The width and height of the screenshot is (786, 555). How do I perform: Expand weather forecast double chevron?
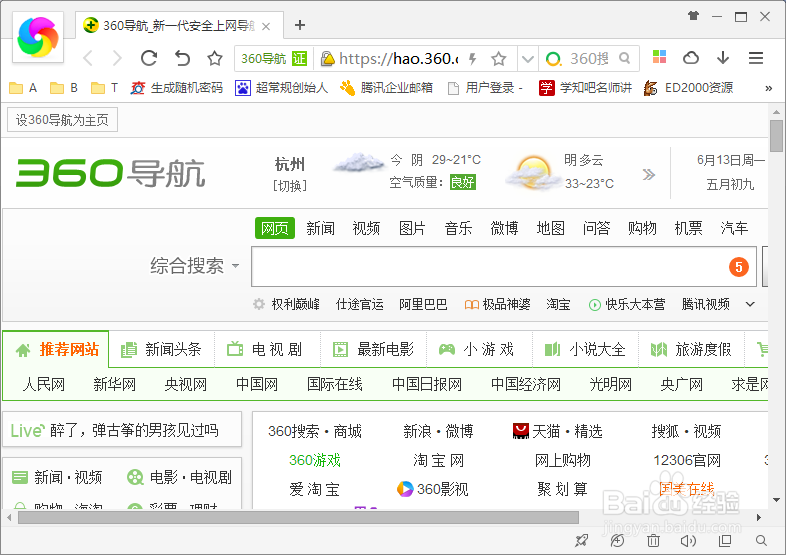649,174
